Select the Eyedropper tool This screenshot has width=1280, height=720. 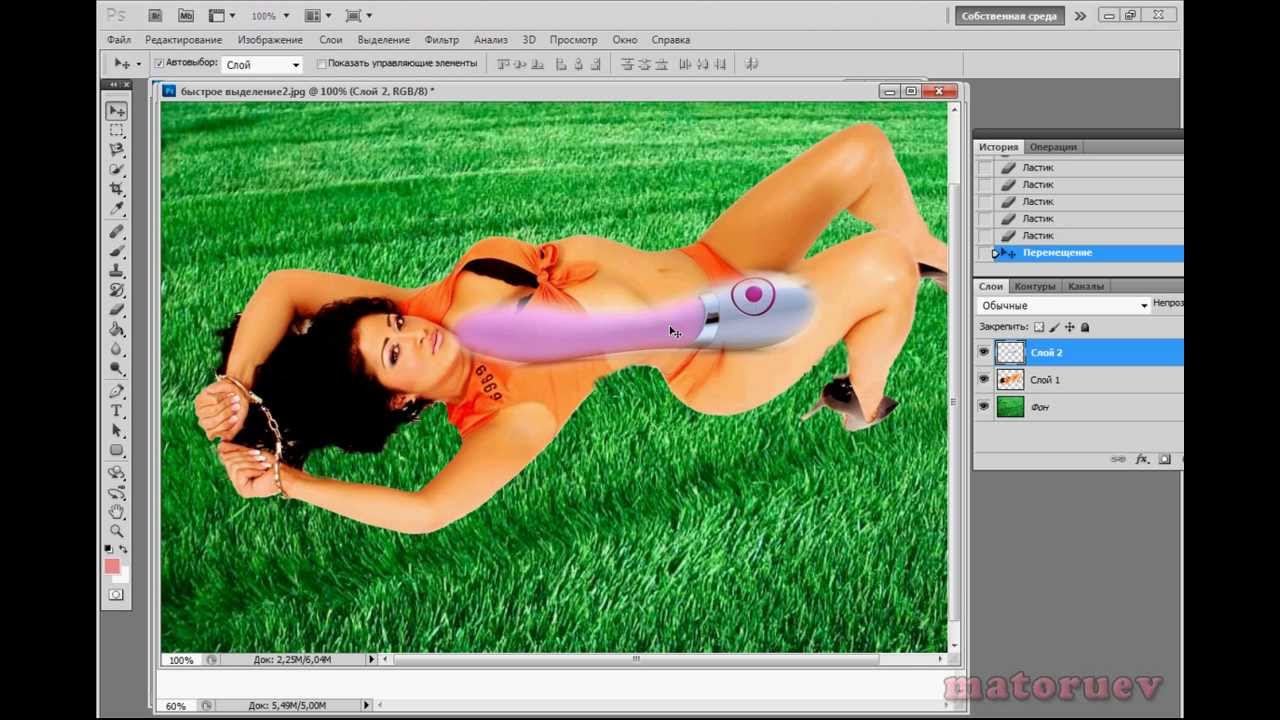tap(117, 210)
